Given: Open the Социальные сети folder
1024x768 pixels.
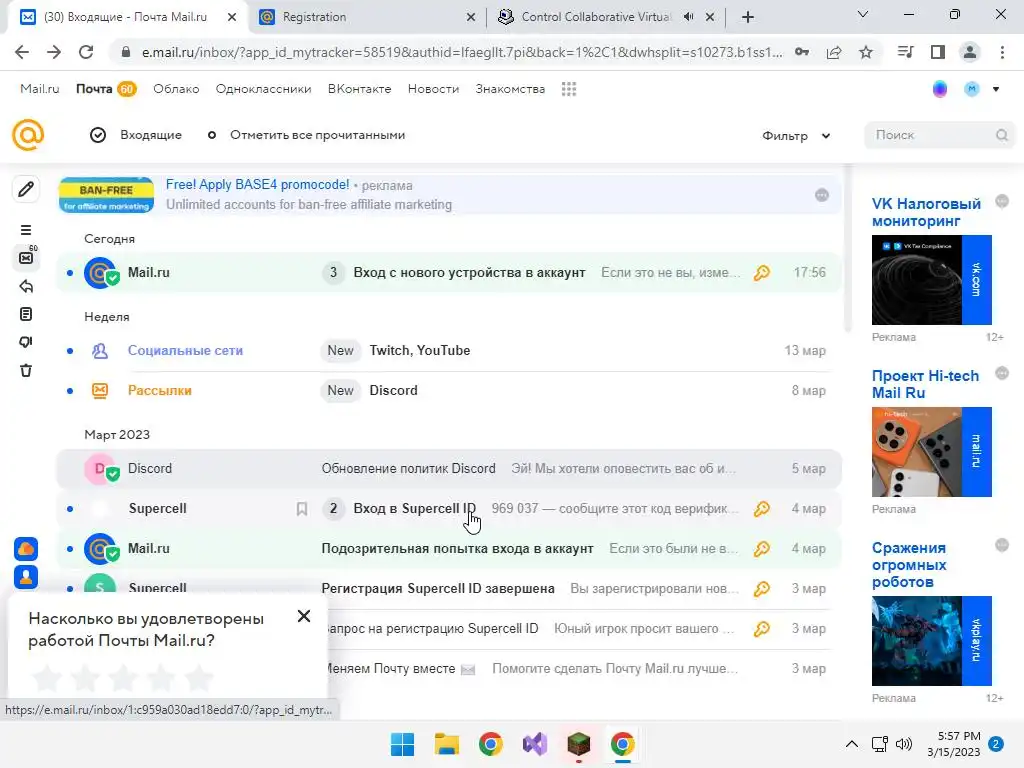Looking at the screenshot, I should tap(185, 351).
